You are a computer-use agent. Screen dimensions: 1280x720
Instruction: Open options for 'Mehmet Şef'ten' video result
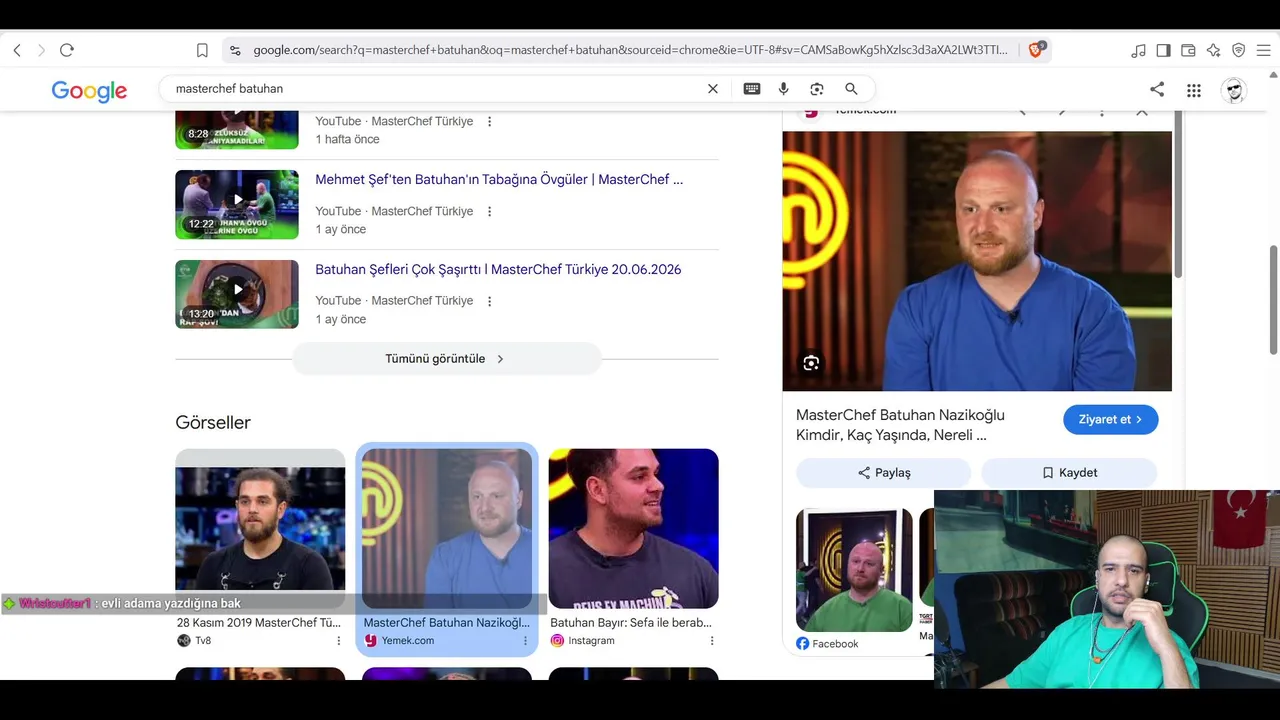[x=489, y=211]
